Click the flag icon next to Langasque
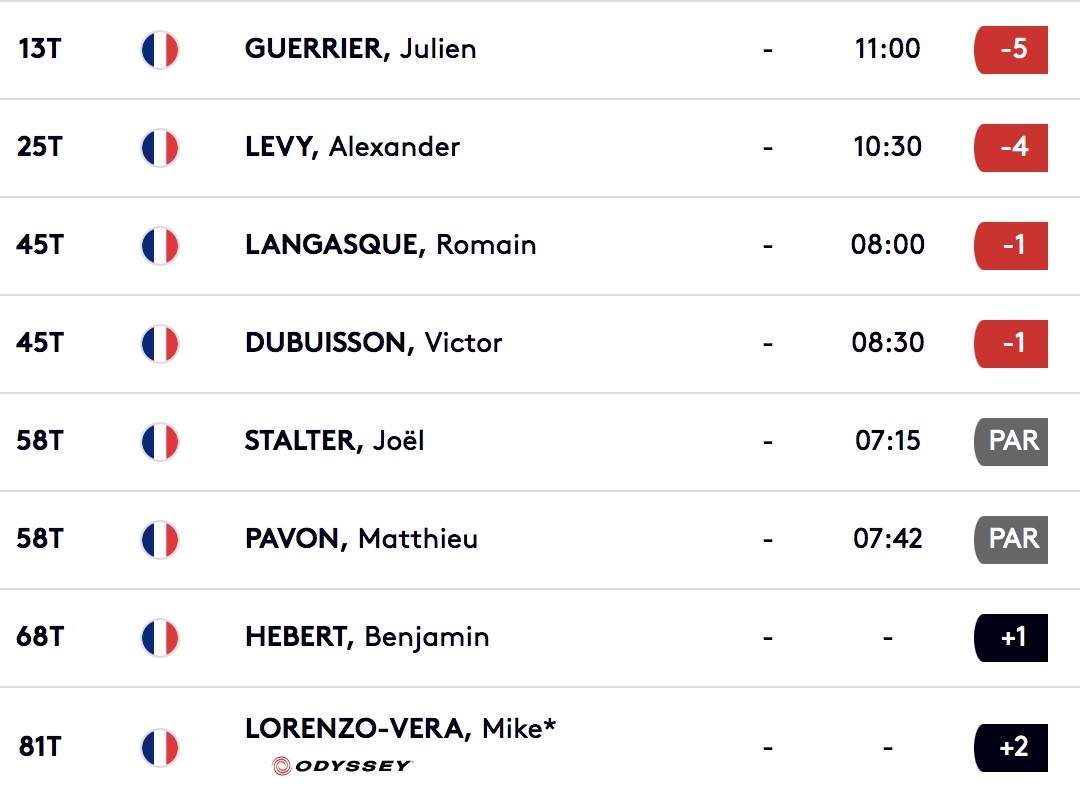 (x=160, y=245)
